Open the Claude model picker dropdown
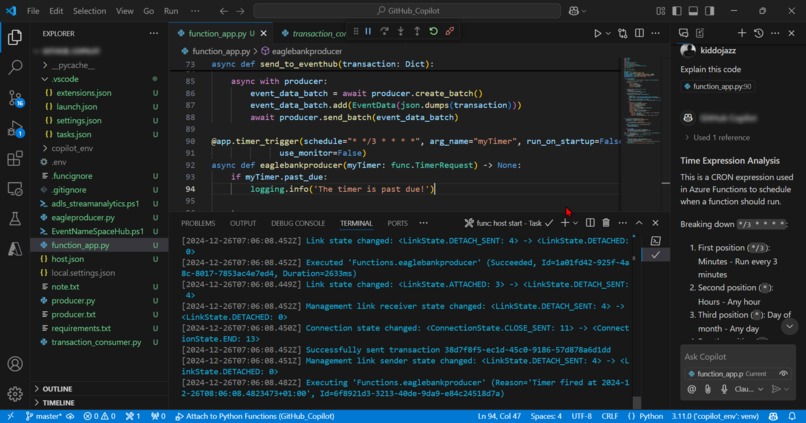This screenshot has width=806, height=423. [748, 390]
